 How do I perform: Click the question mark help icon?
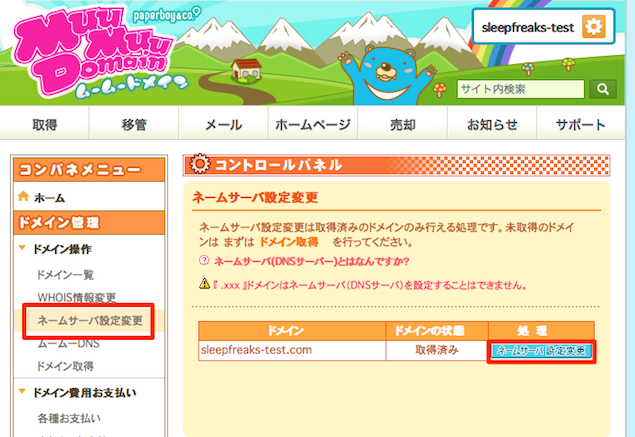[204, 260]
